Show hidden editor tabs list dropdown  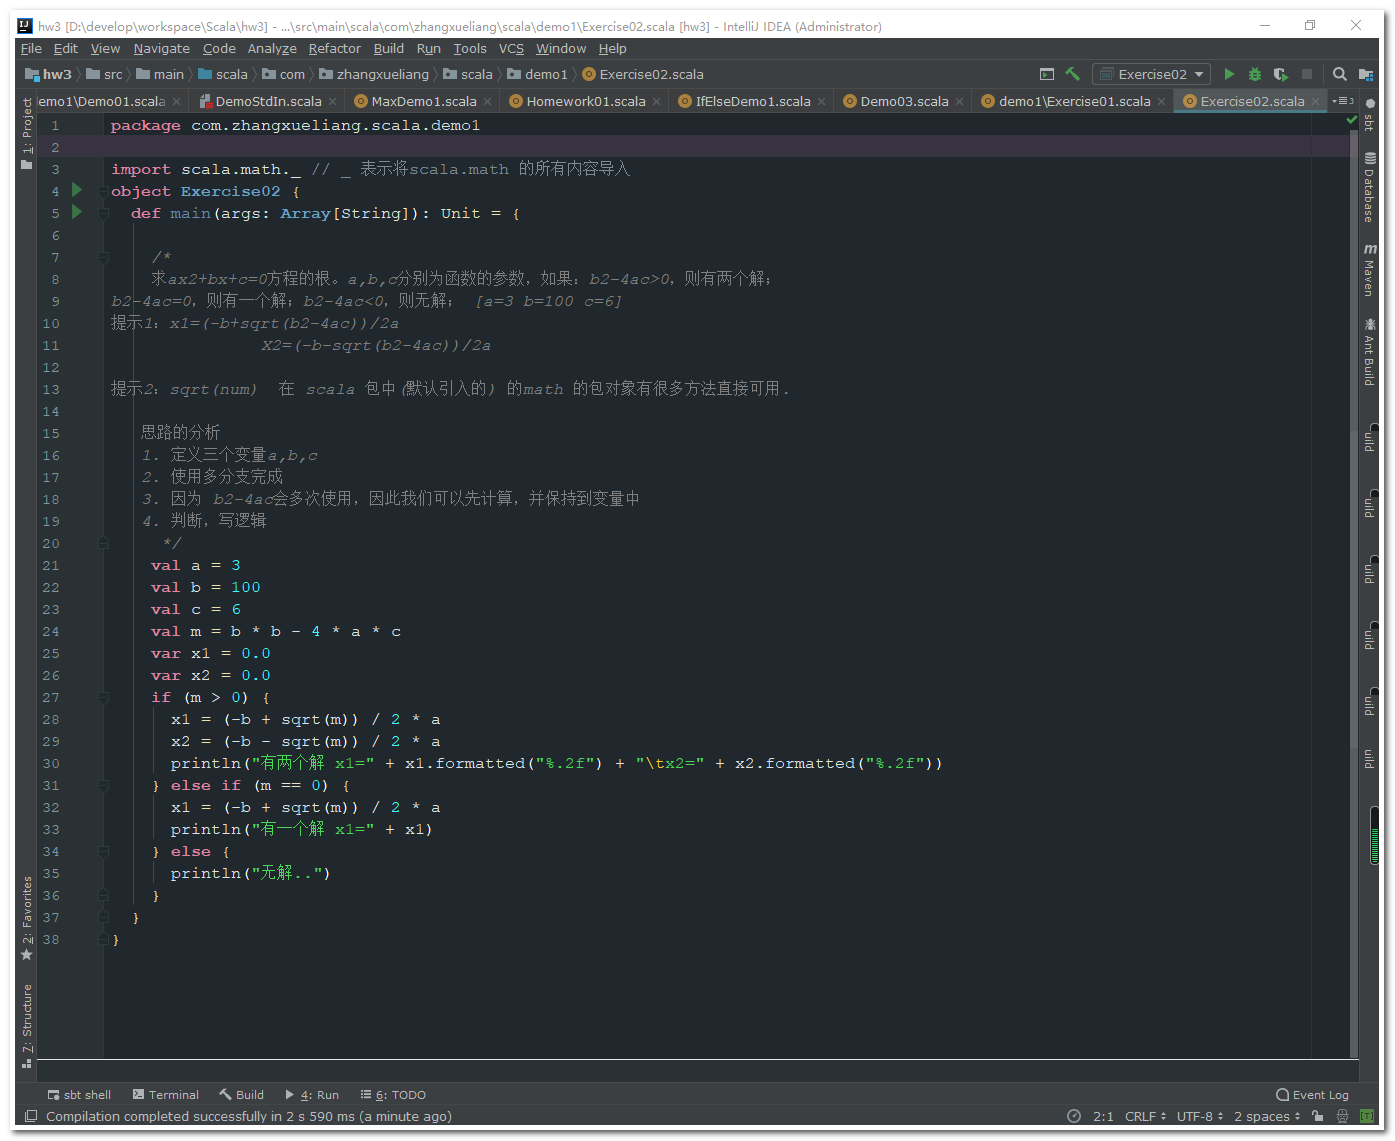pyautogui.click(x=1343, y=101)
